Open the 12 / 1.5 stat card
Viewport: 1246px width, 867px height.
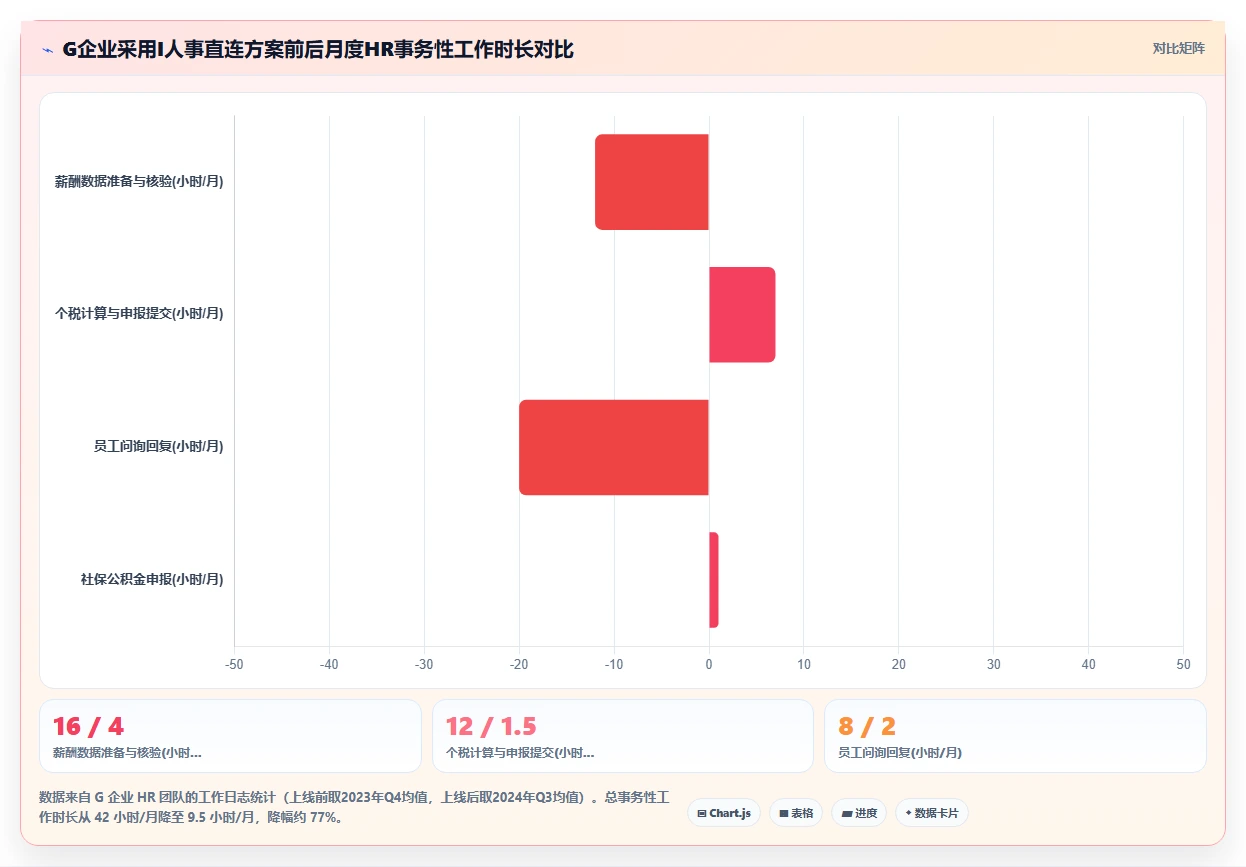[623, 736]
